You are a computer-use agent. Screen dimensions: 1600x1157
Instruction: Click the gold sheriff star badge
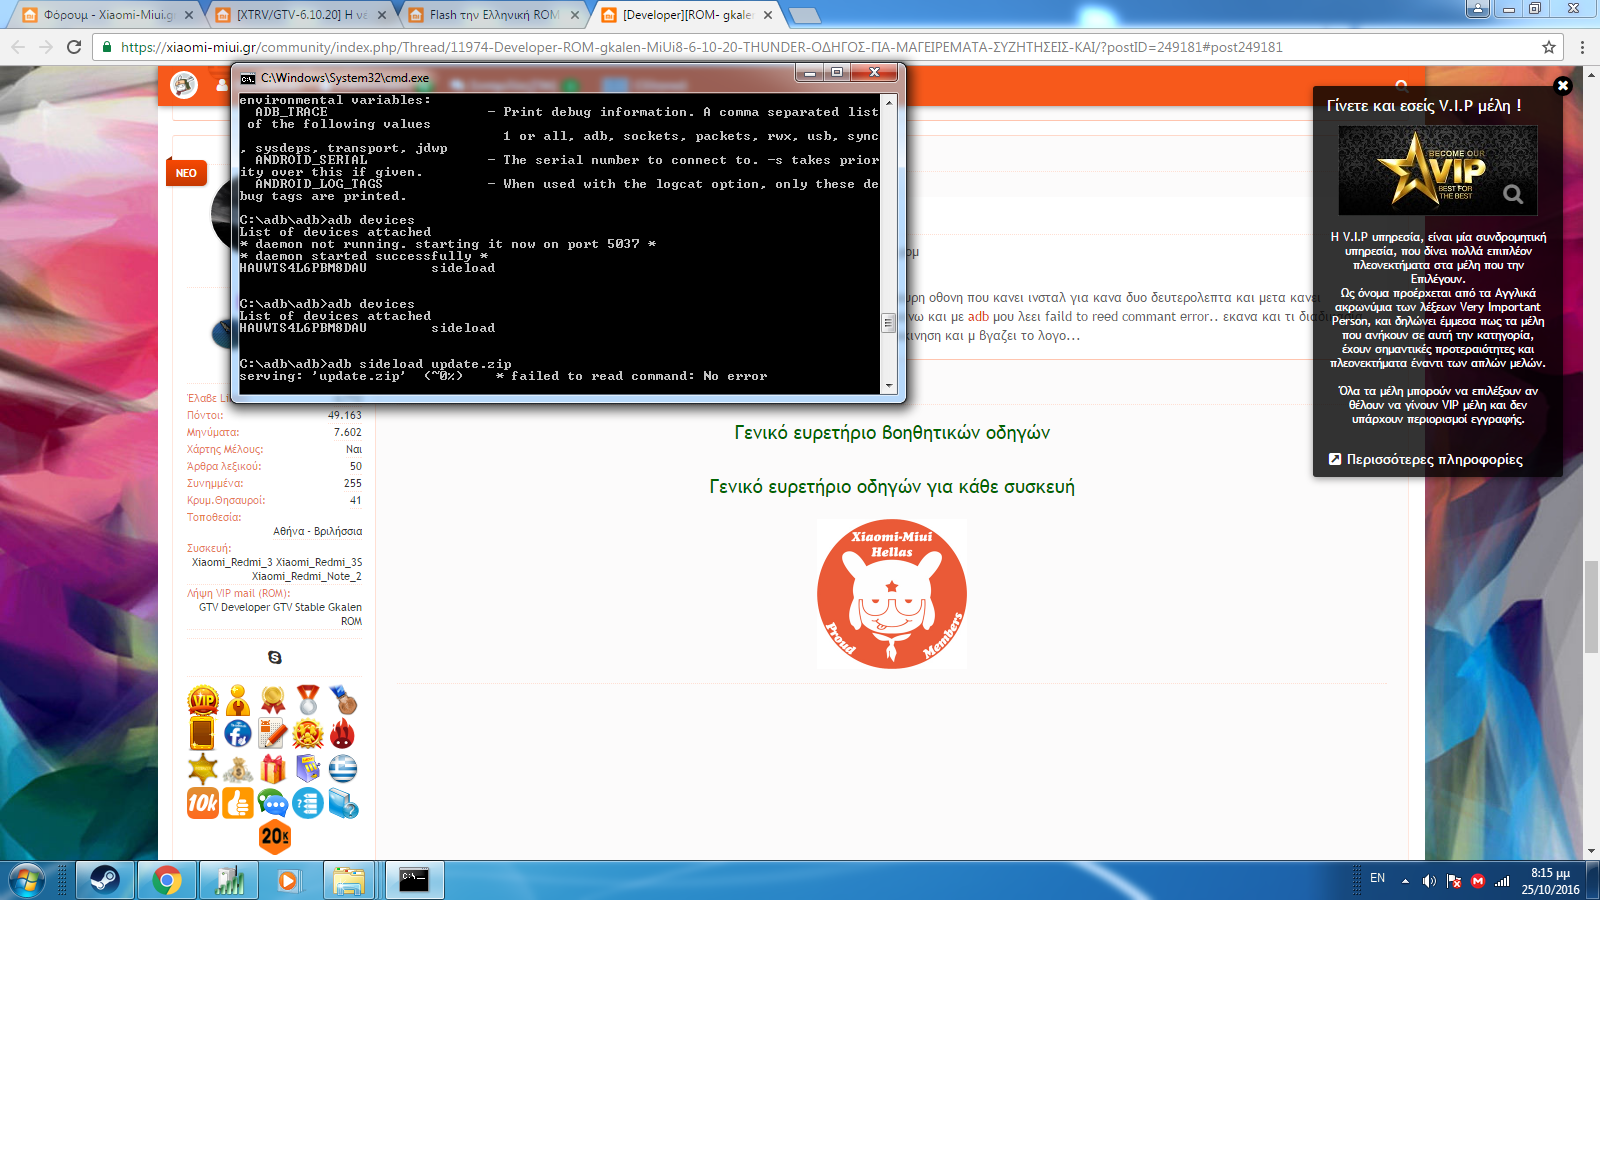coord(203,769)
